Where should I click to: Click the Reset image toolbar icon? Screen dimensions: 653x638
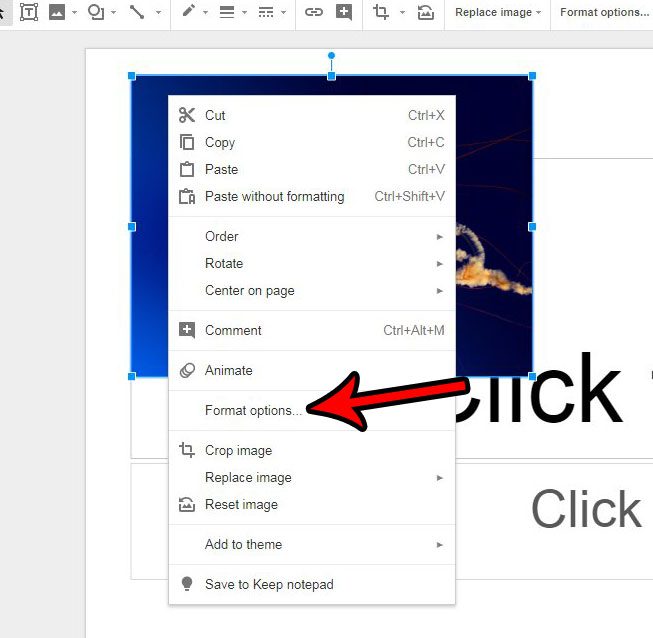(425, 12)
